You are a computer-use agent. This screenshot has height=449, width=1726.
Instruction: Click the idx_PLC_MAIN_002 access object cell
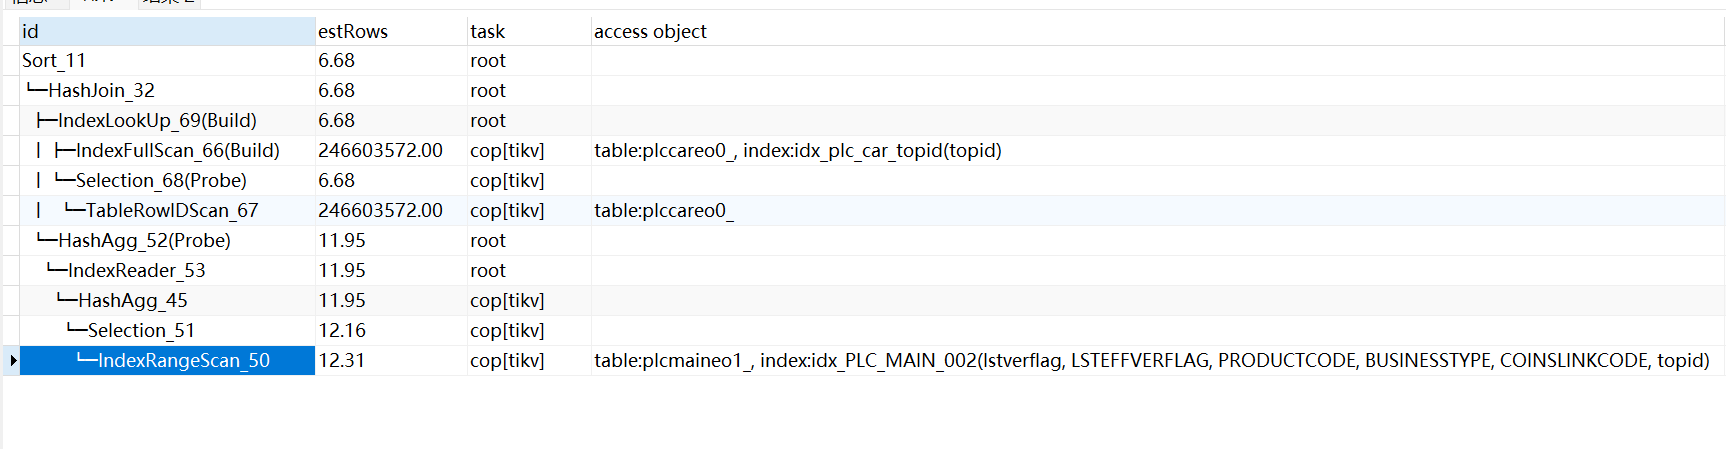pos(1151,361)
